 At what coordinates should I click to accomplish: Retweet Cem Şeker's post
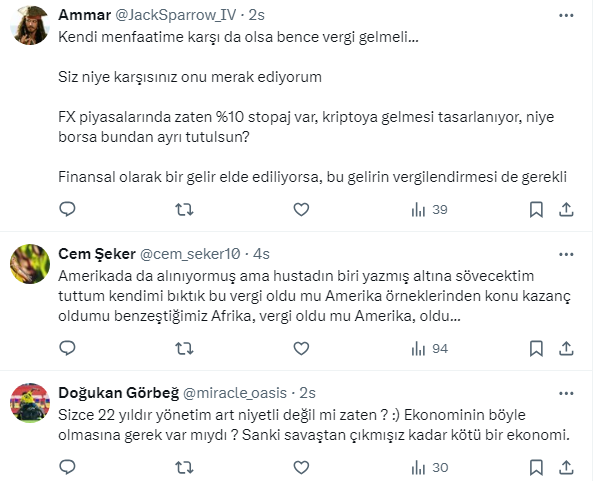tap(185, 348)
